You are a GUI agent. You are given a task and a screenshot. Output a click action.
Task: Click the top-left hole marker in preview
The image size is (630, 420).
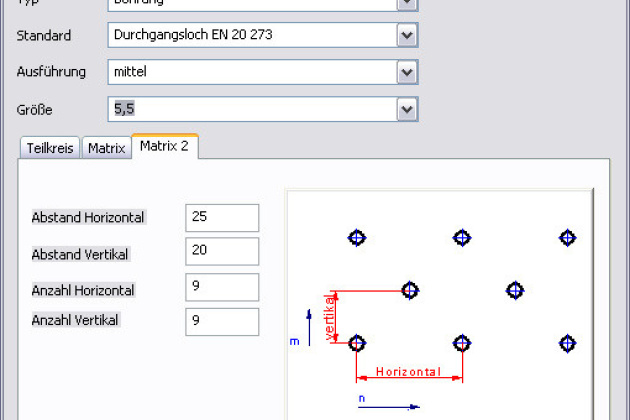click(357, 238)
